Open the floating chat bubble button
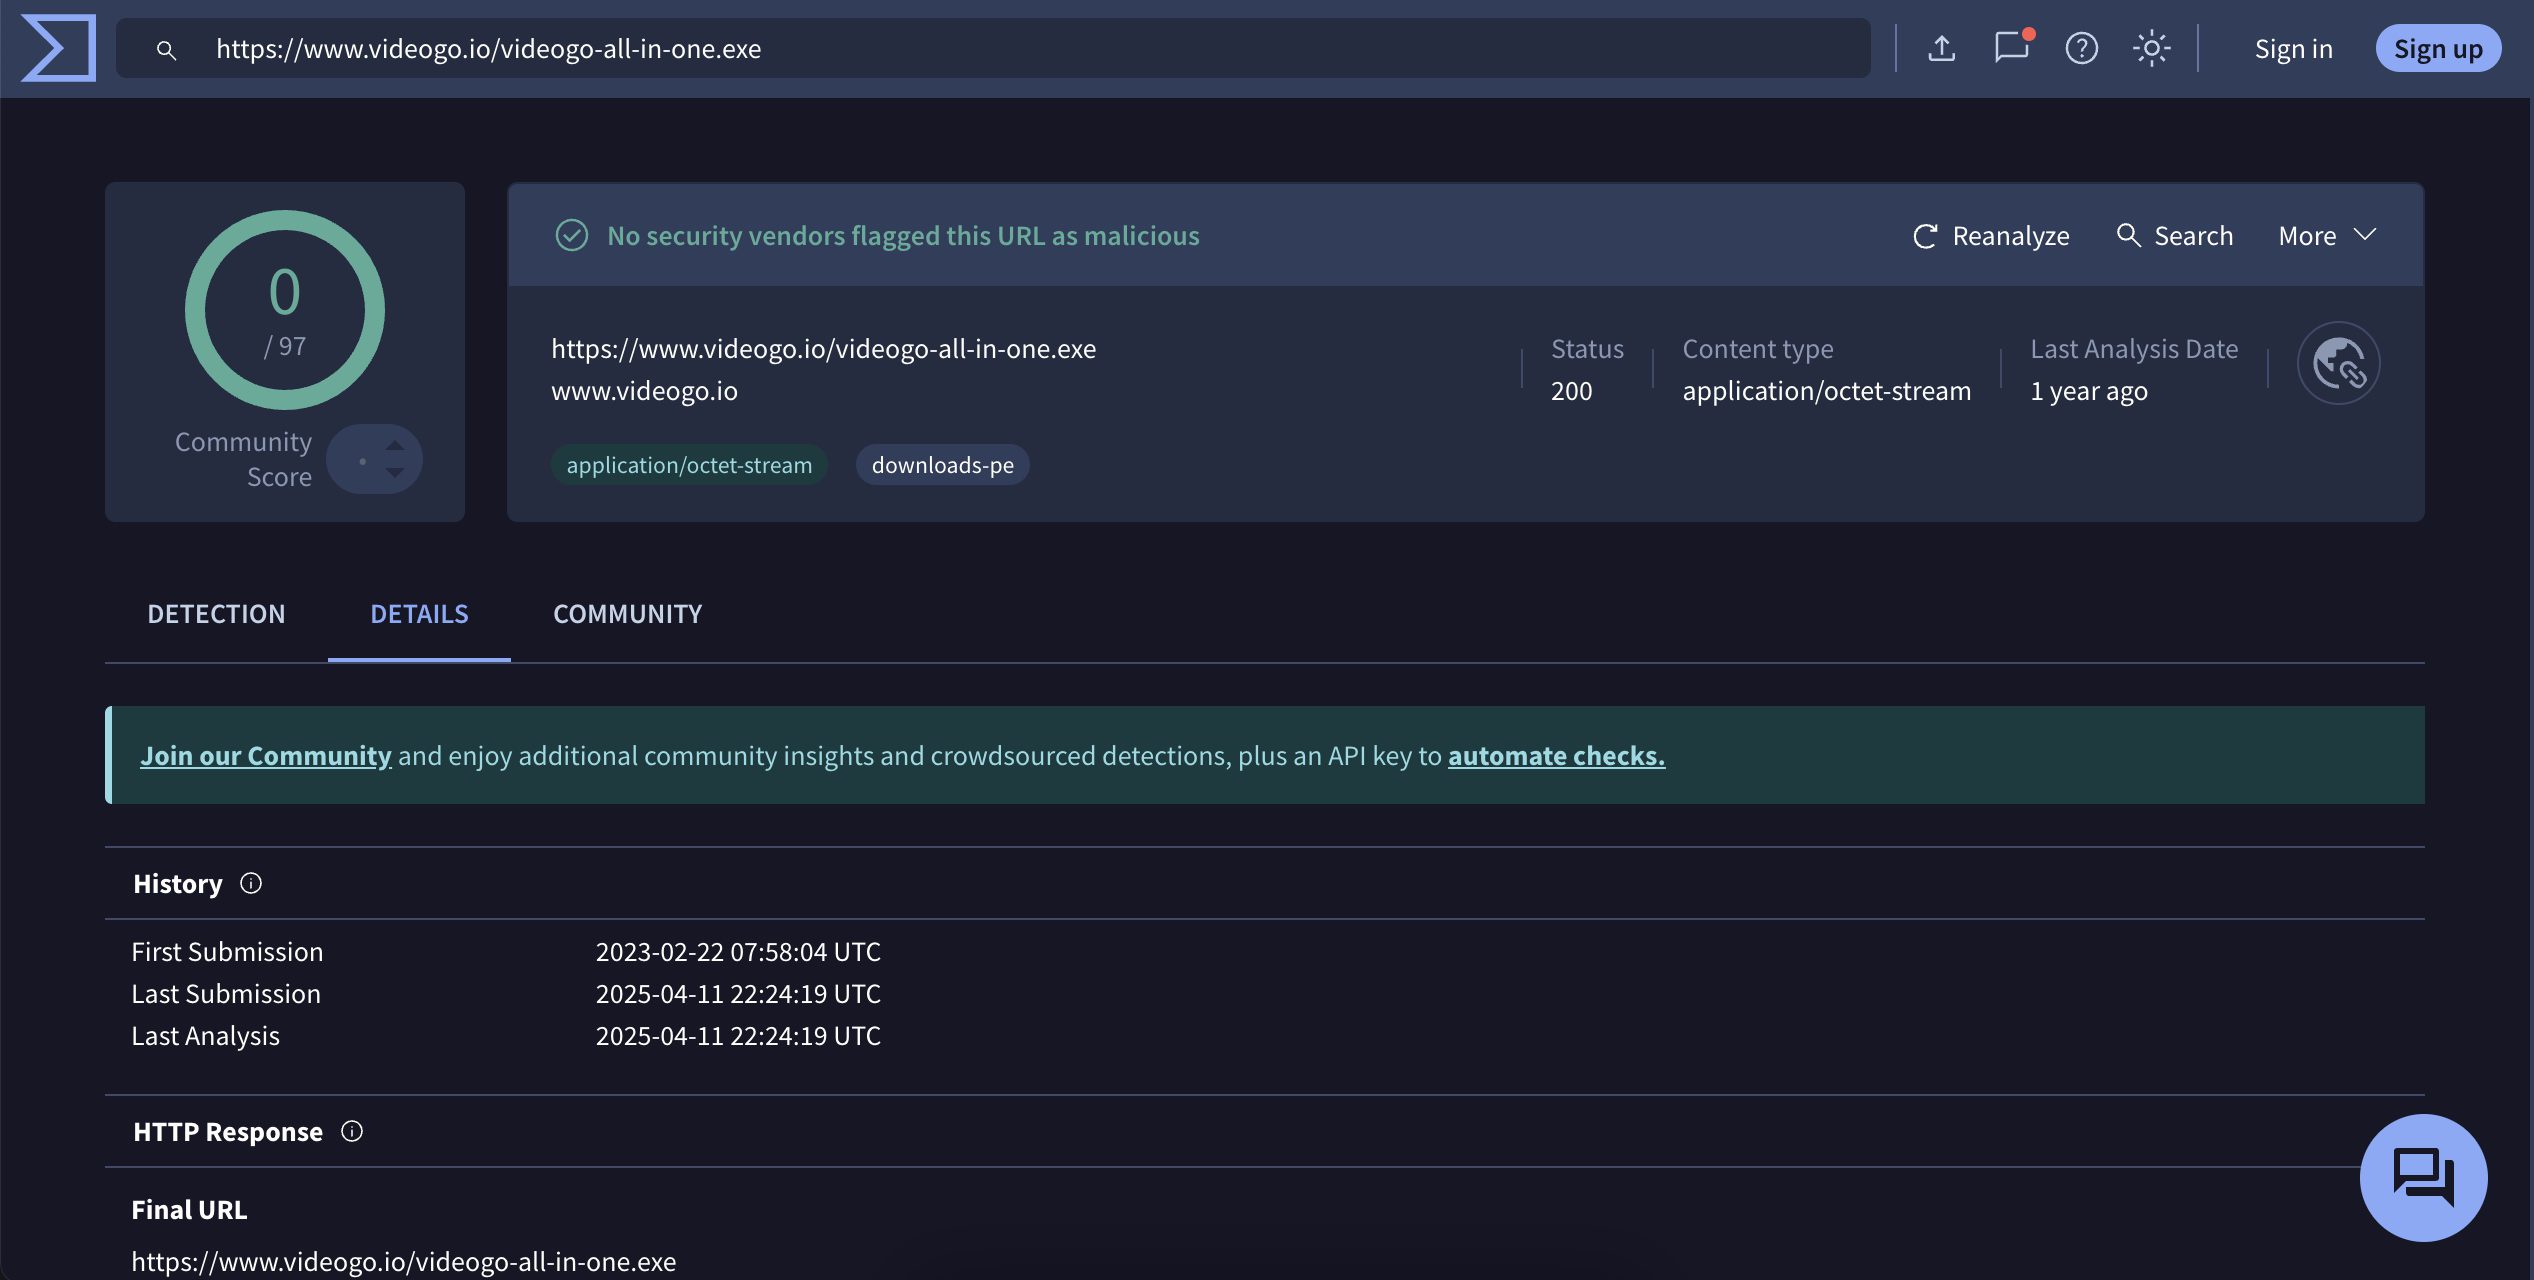This screenshot has width=2534, height=1280. pos(2422,1177)
